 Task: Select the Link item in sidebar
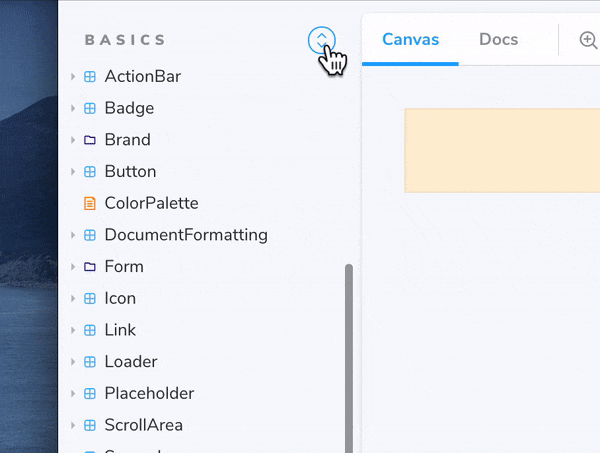click(x=120, y=330)
